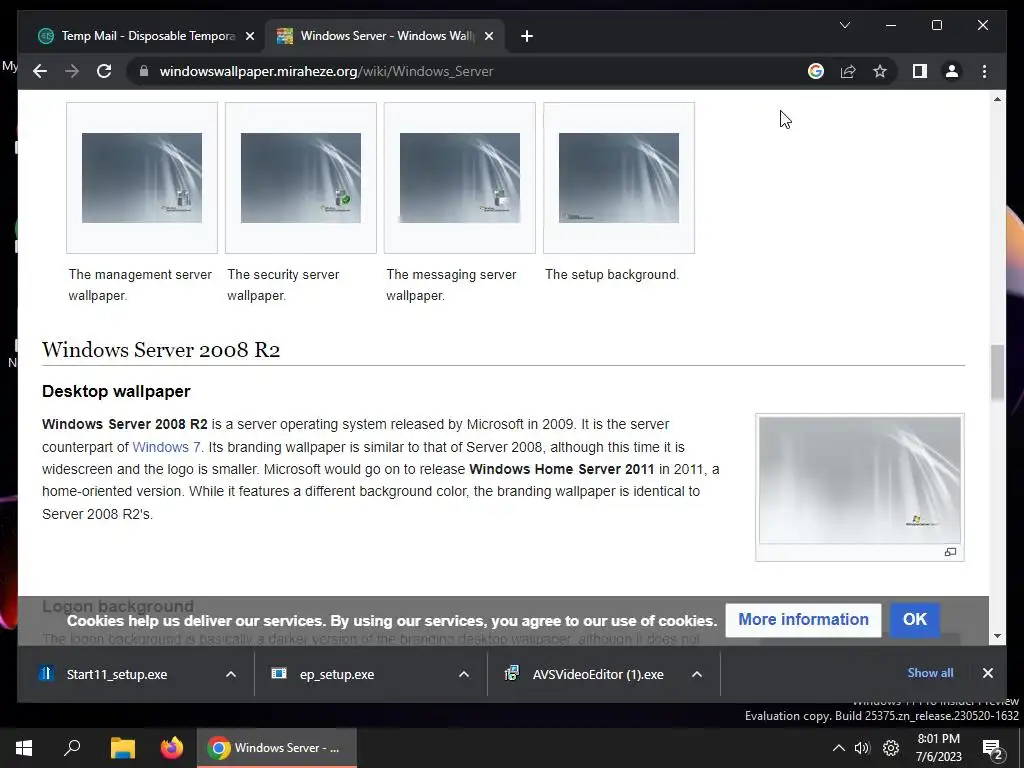
Task: Open the Chrome profile menu
Action: pos(952,71)
